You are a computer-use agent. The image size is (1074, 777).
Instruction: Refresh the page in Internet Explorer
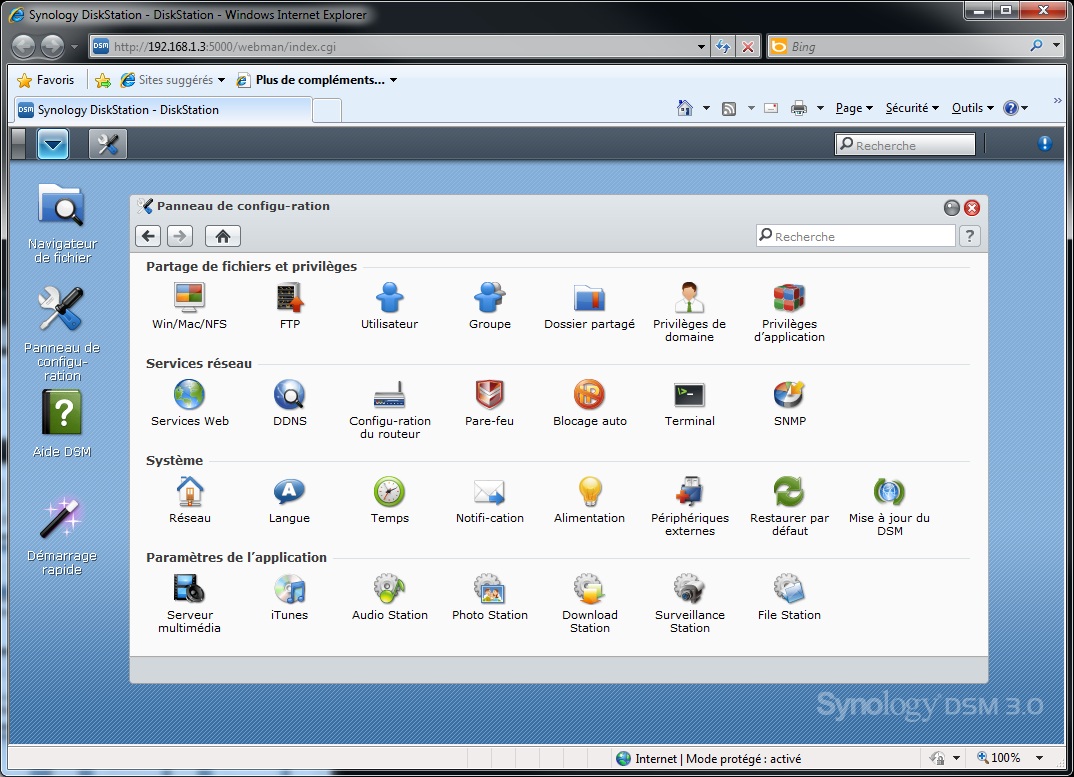click(723, 47)
